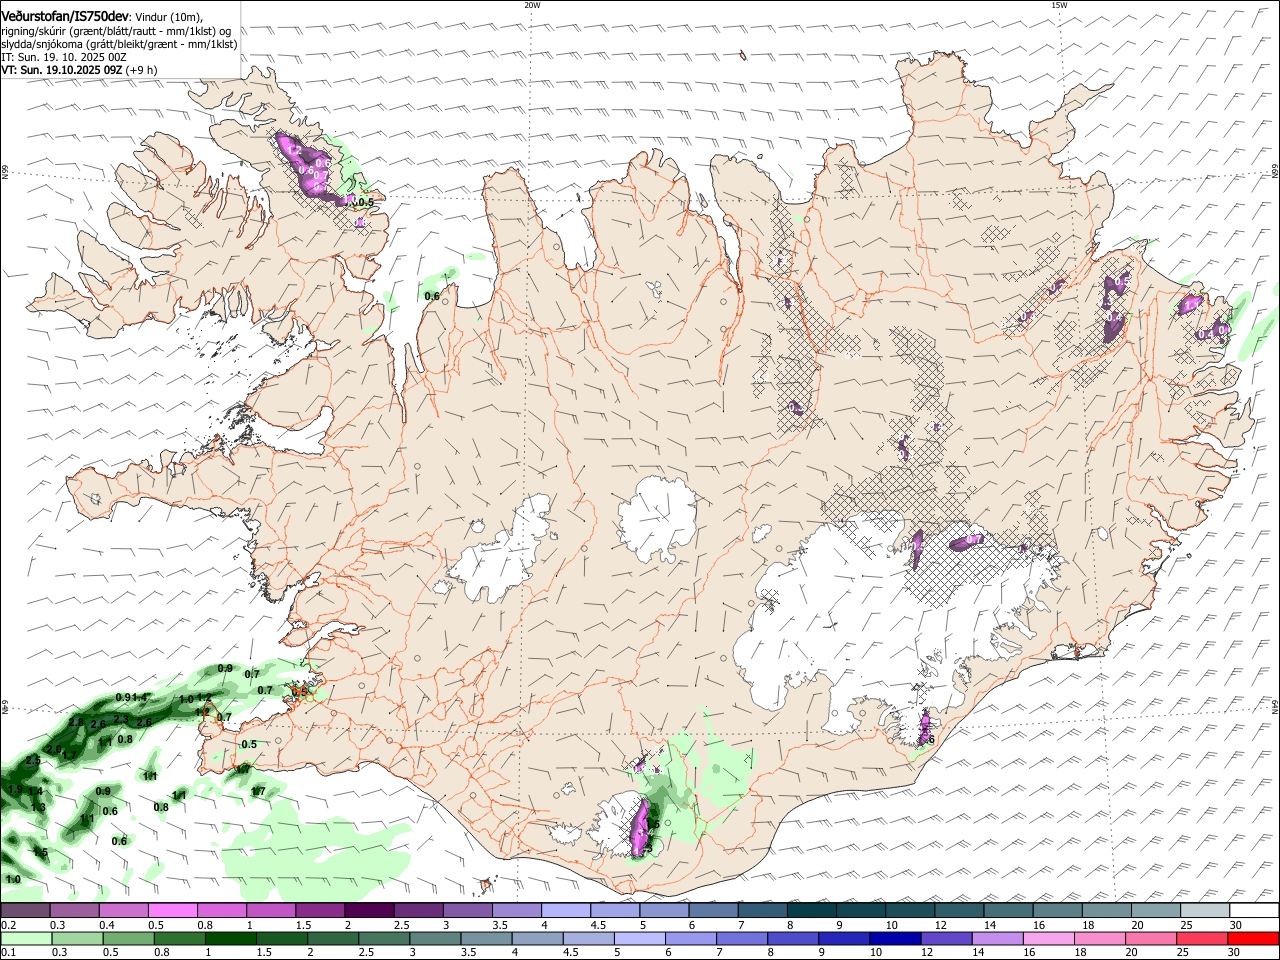Select the bright pink 0.5 swatch, upper scale
The image size is (1280, 960).
point(172,911)
